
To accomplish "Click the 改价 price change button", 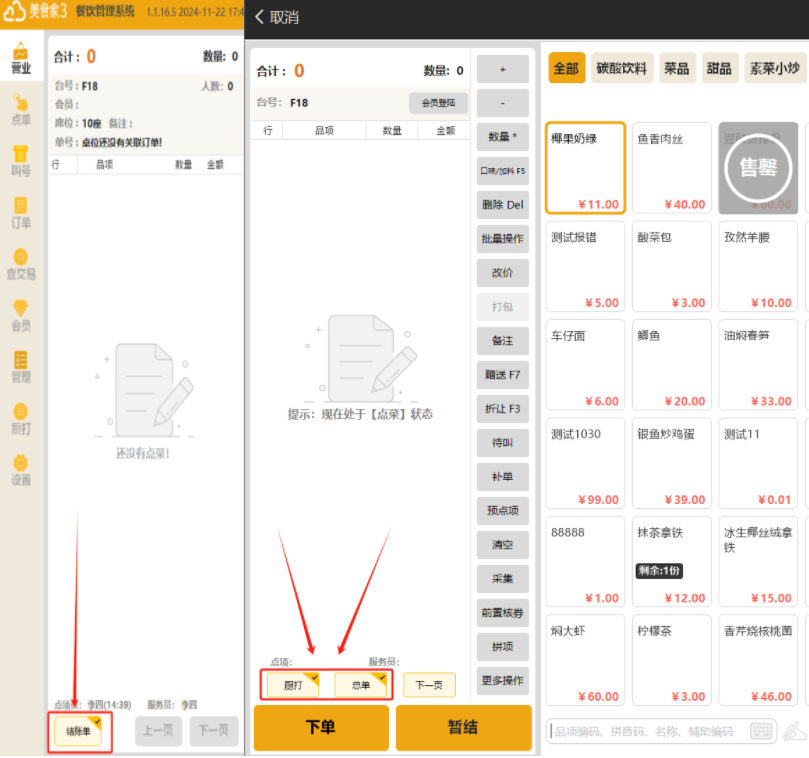I will (x=503, y=273).
